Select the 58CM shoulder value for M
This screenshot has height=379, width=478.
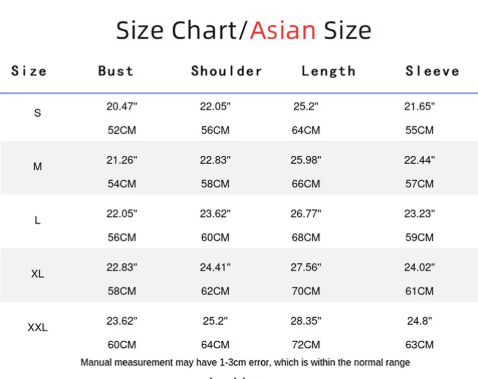pyautogui.click(x=215, y=184)
